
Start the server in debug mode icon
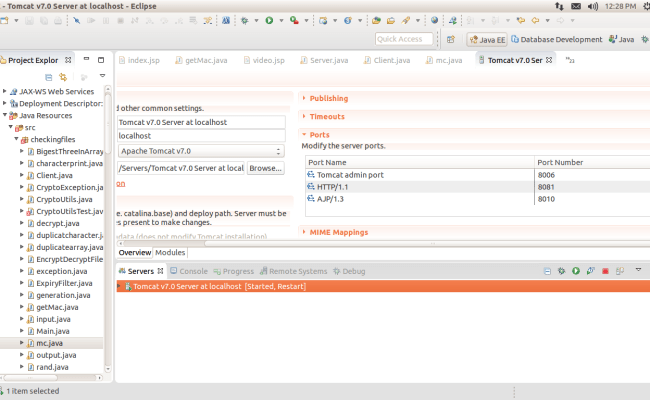point(561,271)
